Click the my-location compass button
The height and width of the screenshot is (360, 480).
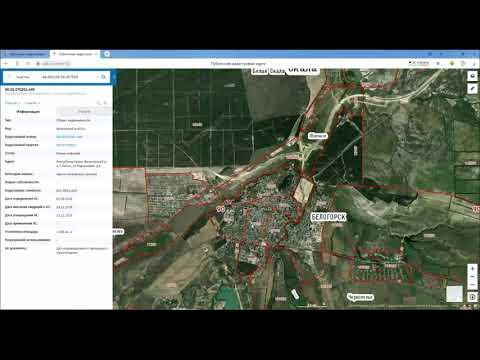point(472,297)
